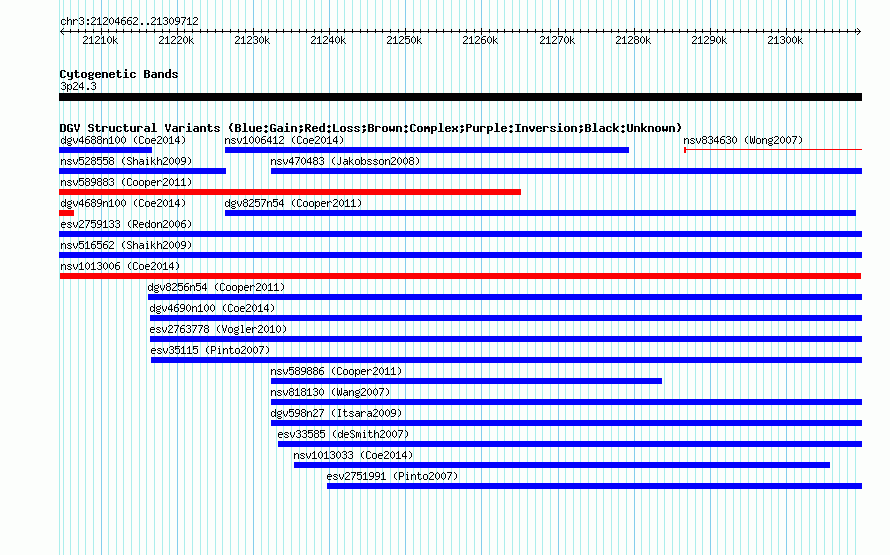This screenshot has height=555, width=890.
Task: Click the blue bar under nsv470483
Action: [566, 171]
